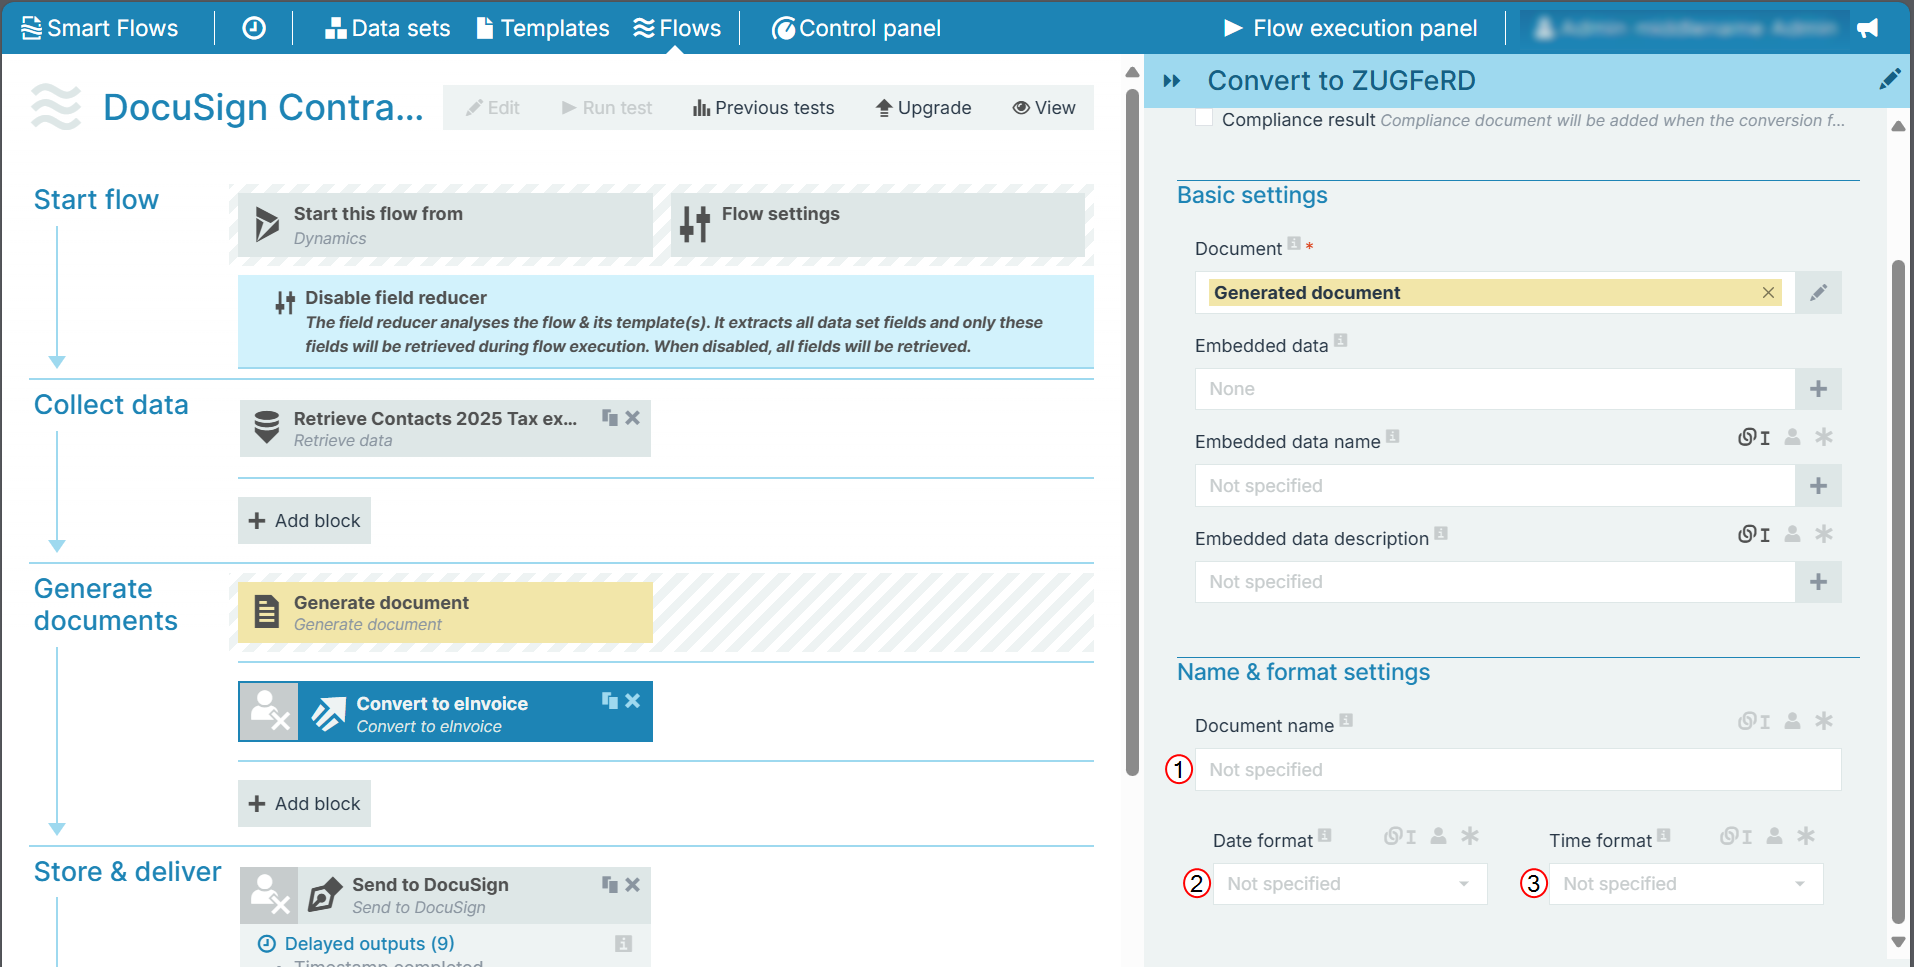1914x967 pixels.
Task: Open the Start this flow from block
Action: coord(445,225)
